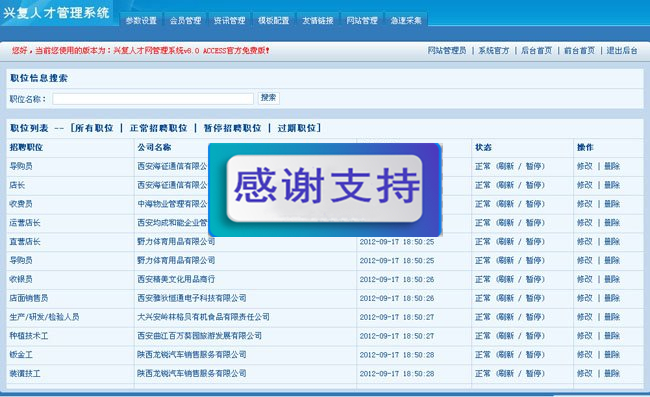The width and height of the screenshot is (650, 397).
Task: Refresh the 装潢技工 position
Action: pos(507,374)
